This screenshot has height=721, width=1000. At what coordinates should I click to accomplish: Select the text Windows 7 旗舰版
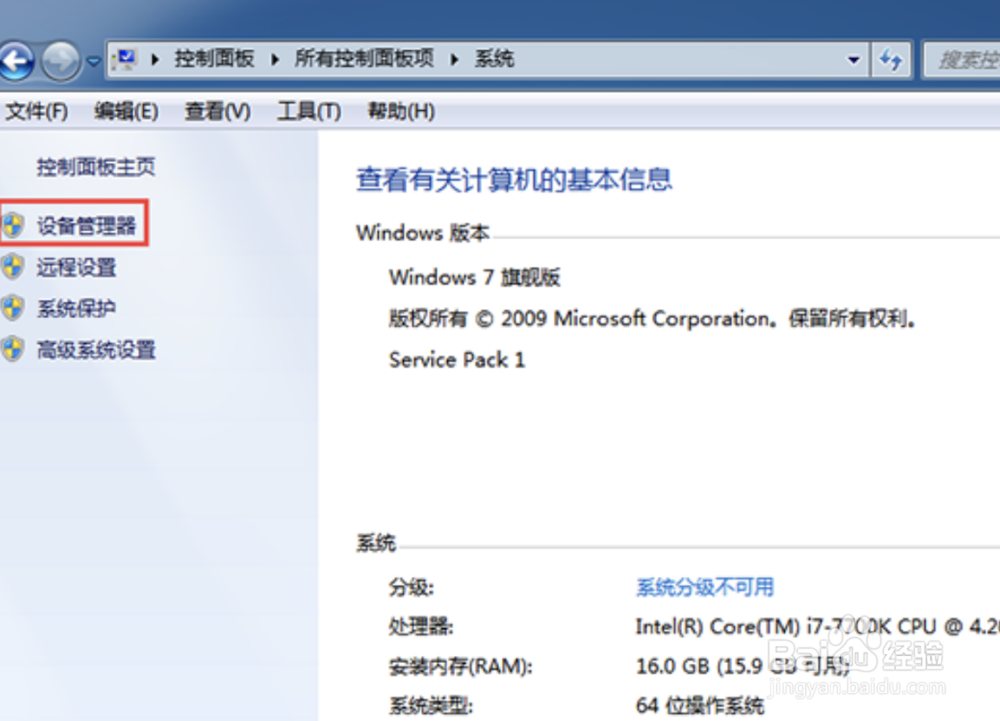474,277
